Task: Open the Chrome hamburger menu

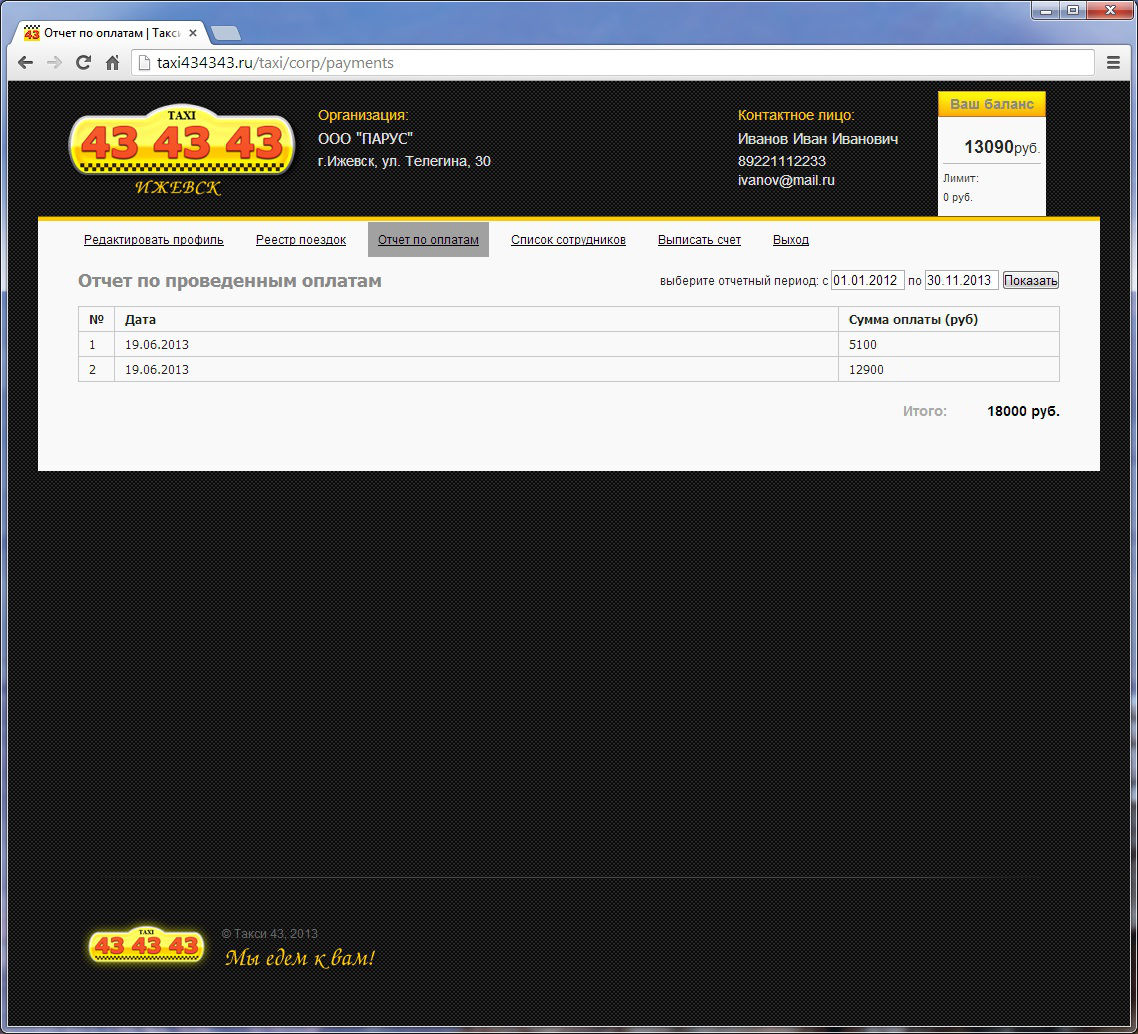Action: click(x=1113, y=63)
